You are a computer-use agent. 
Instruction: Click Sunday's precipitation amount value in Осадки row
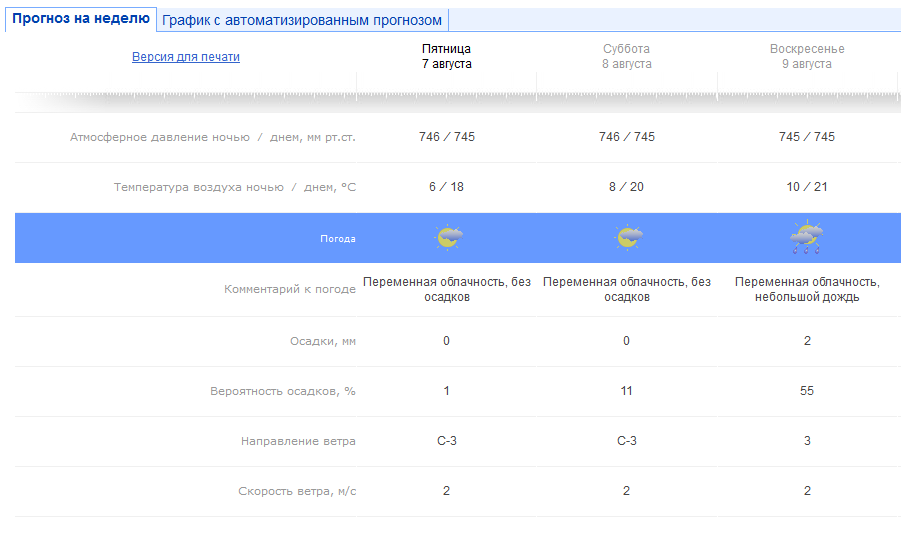806,341
